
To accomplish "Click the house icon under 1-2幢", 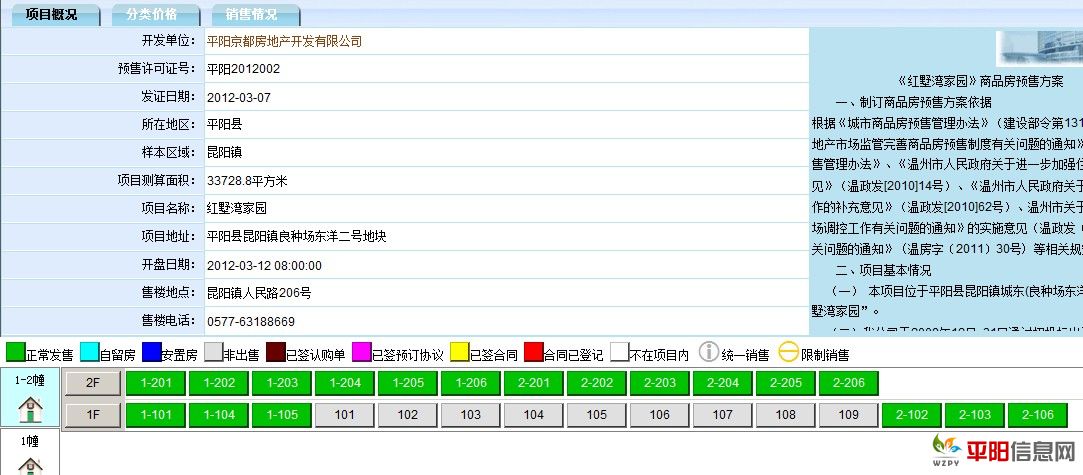I will coord(30,410).
